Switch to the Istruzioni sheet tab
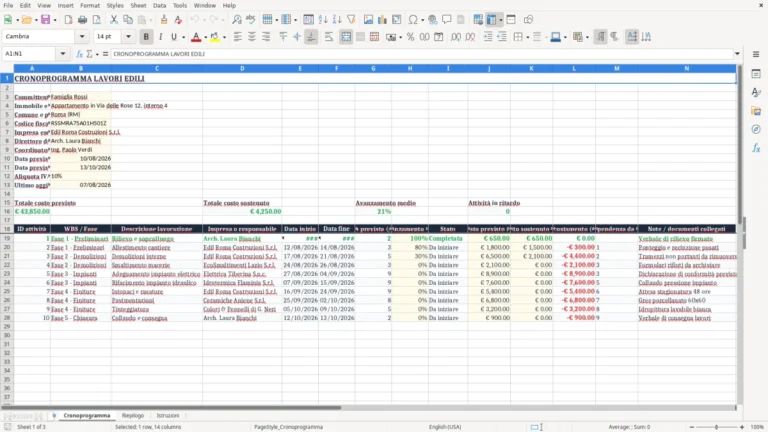The width and height of the screenshot is (768, 432). pos(168,415)
